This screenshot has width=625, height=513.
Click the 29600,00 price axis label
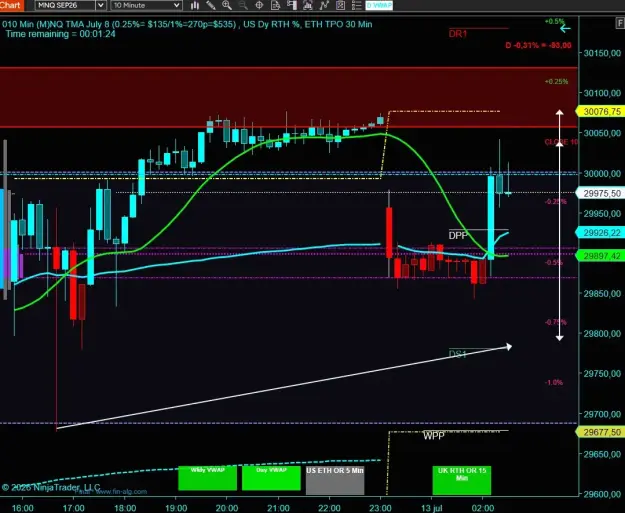tap(602, 494)
